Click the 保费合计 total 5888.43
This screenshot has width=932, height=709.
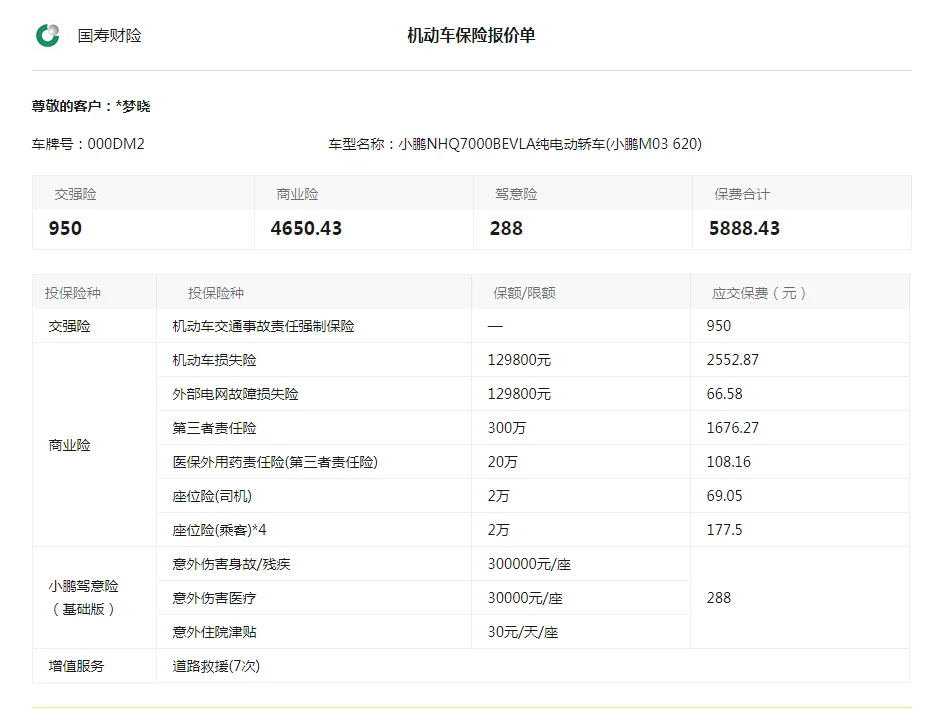point(744,228)
